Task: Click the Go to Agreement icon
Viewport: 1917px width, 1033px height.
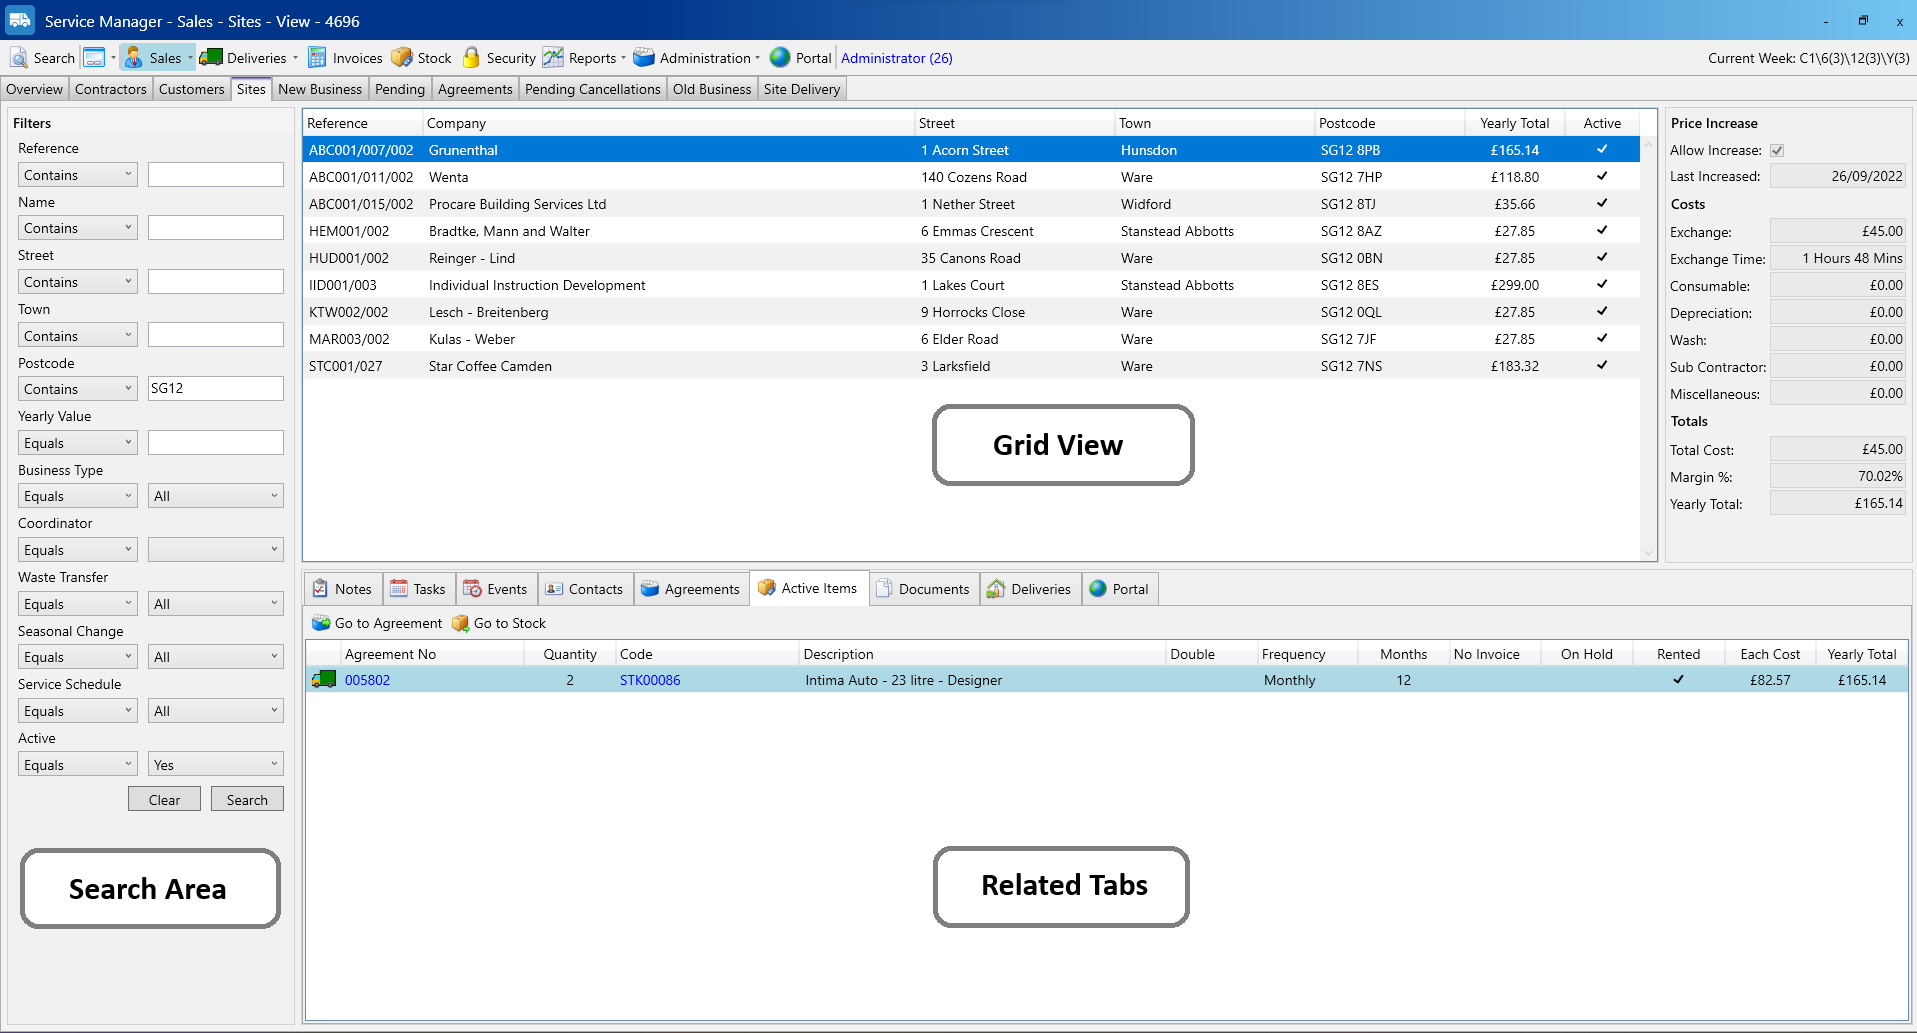Action: 321,623
